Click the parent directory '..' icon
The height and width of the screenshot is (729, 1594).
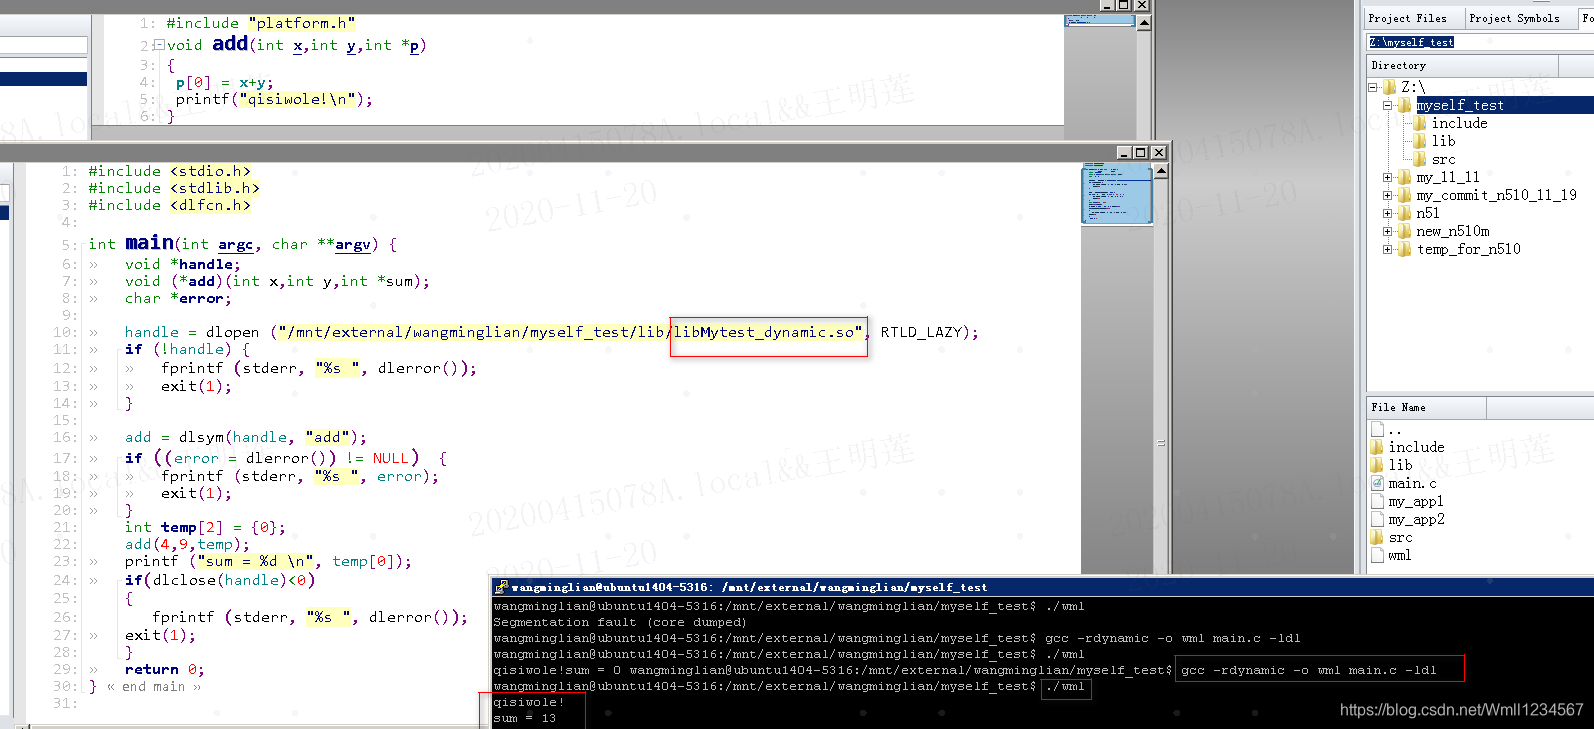1377,429
